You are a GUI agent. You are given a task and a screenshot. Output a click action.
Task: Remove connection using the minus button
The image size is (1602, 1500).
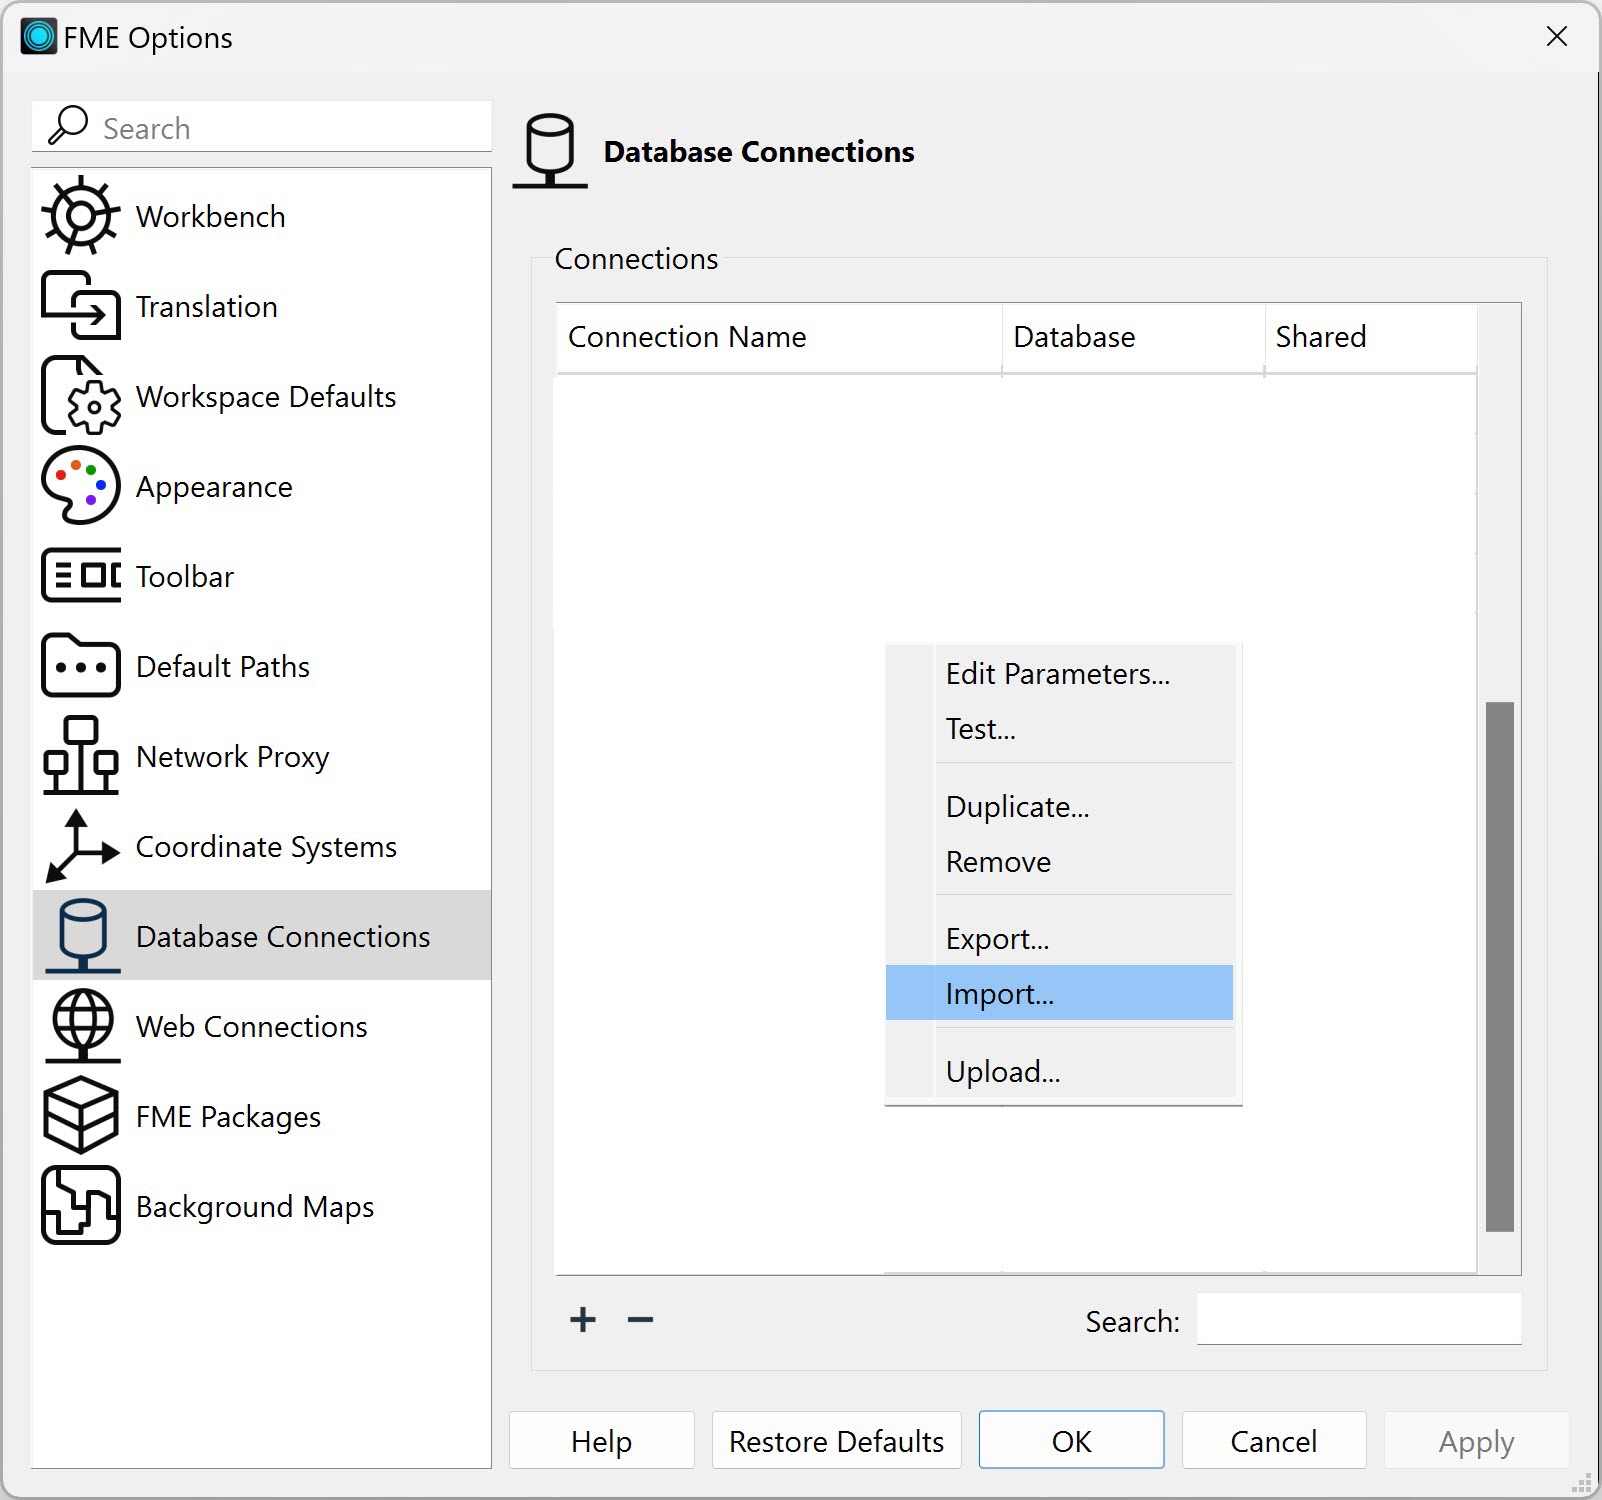[640, 1320]
